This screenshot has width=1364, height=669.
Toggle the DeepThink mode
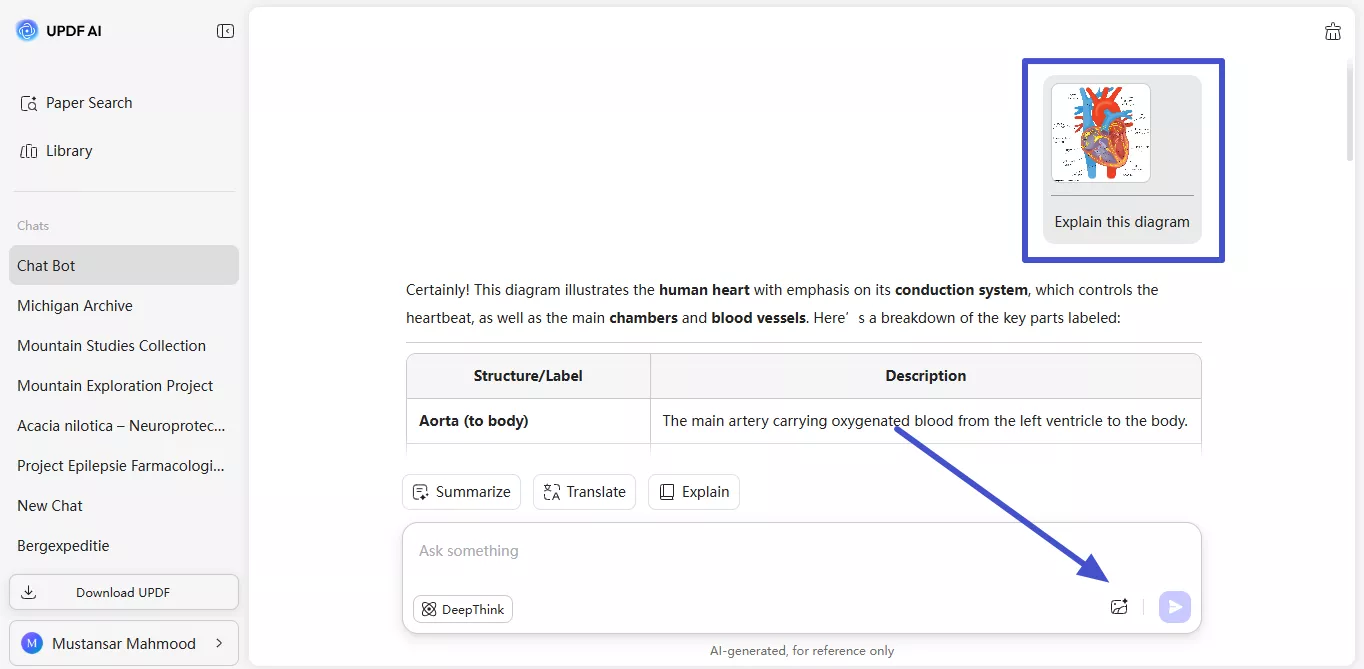coord(463,609)
